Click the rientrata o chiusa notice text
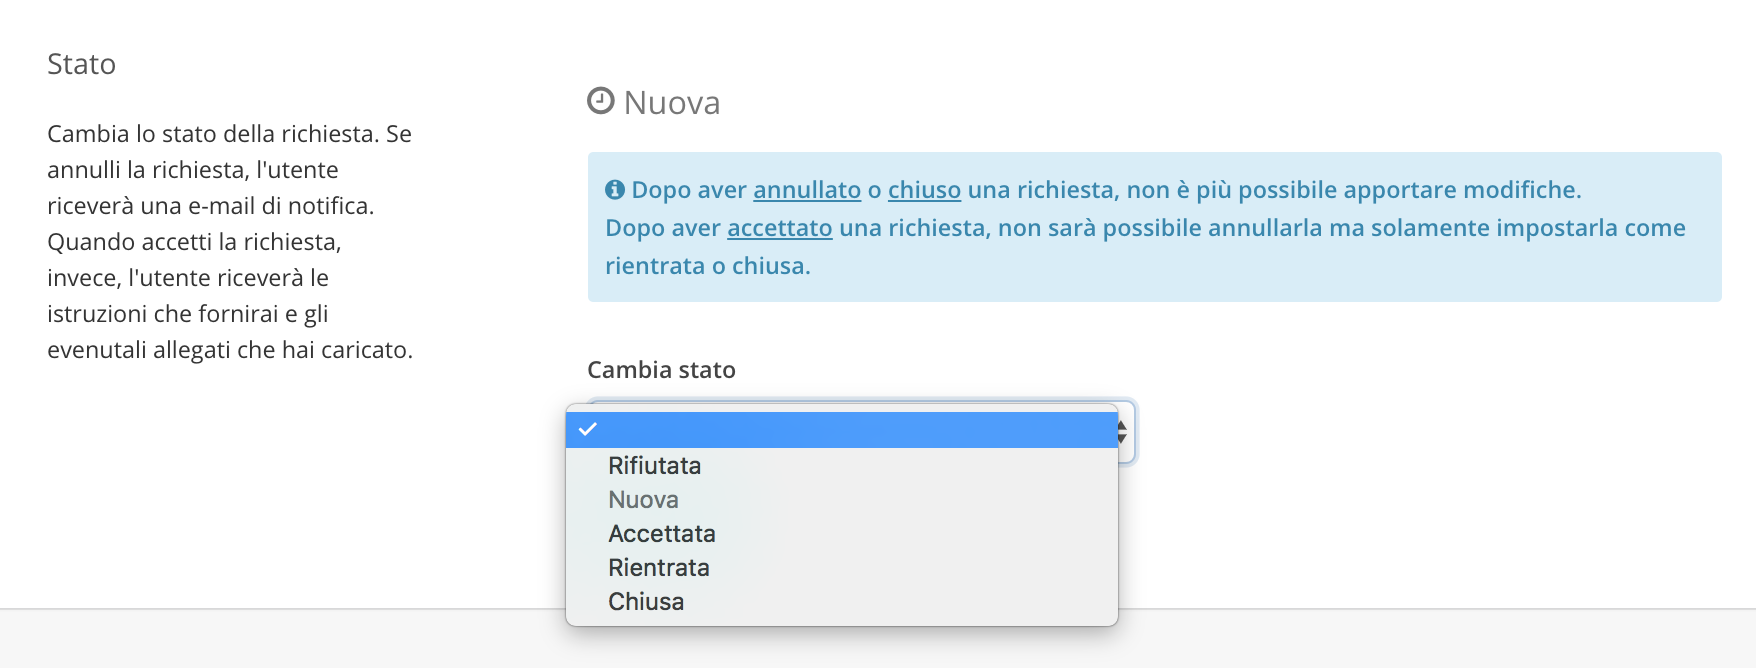Image resolution: width=1756 pixels, height=668 pixels. pos(708,266)
